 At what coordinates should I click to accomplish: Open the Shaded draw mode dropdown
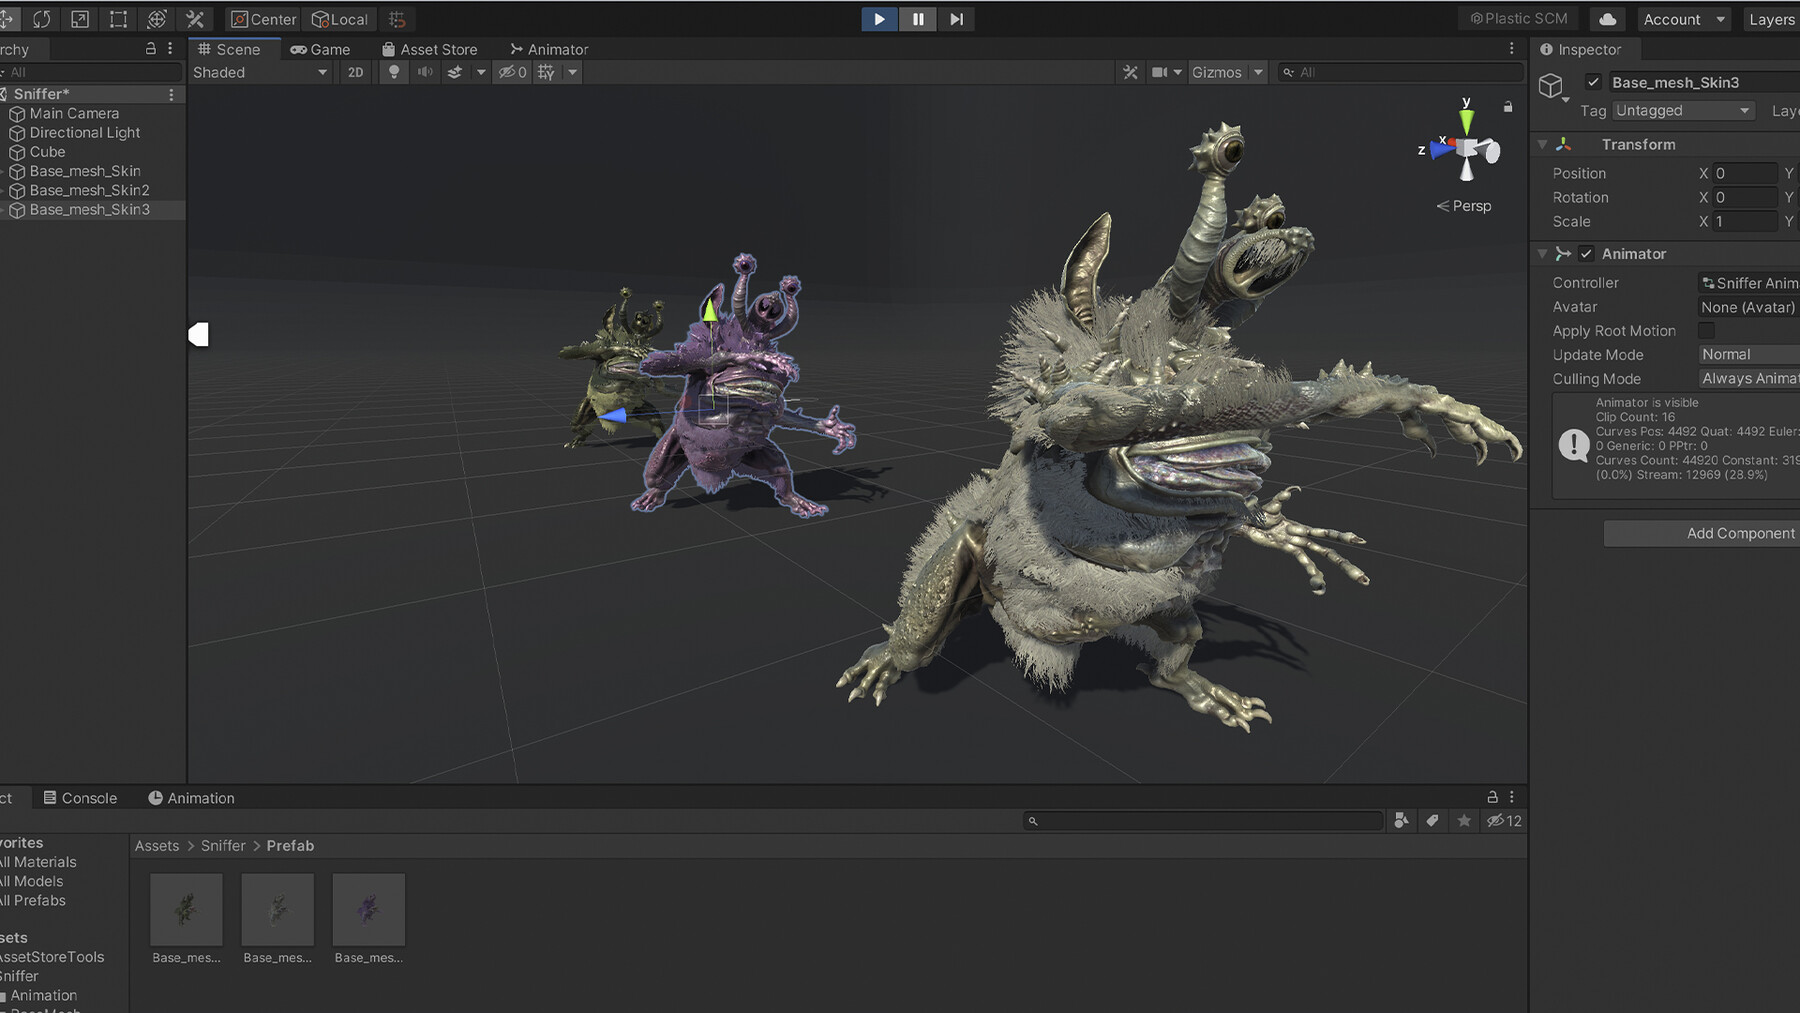(260, 72)
